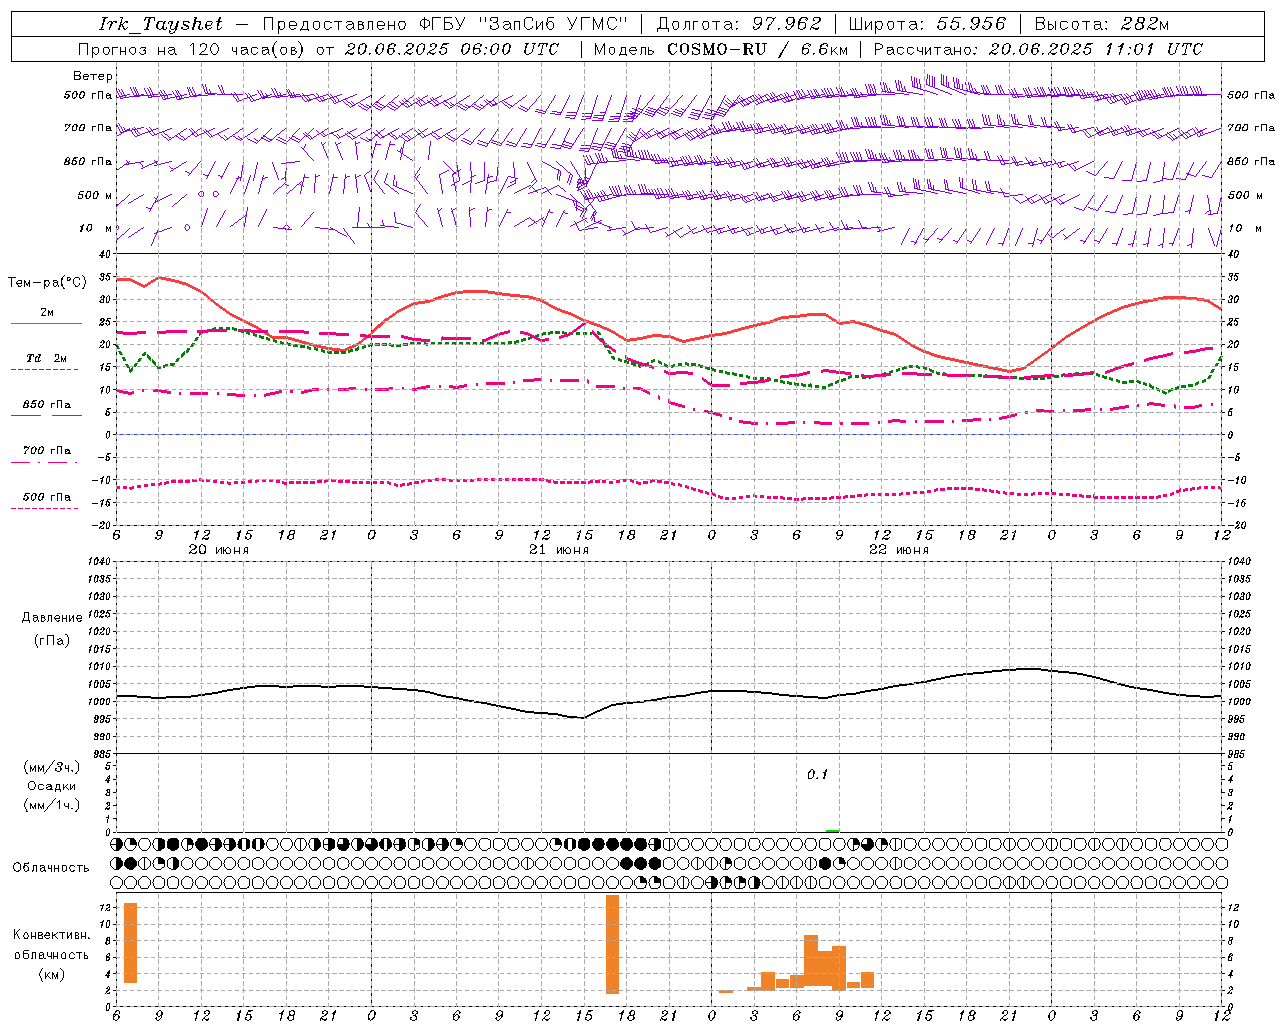This screenshot has height=1024, width=1280.
Task: Click "Прогноз на 120 часа(ов)" text
Action: pyautogui.click(x=192, y=49)
